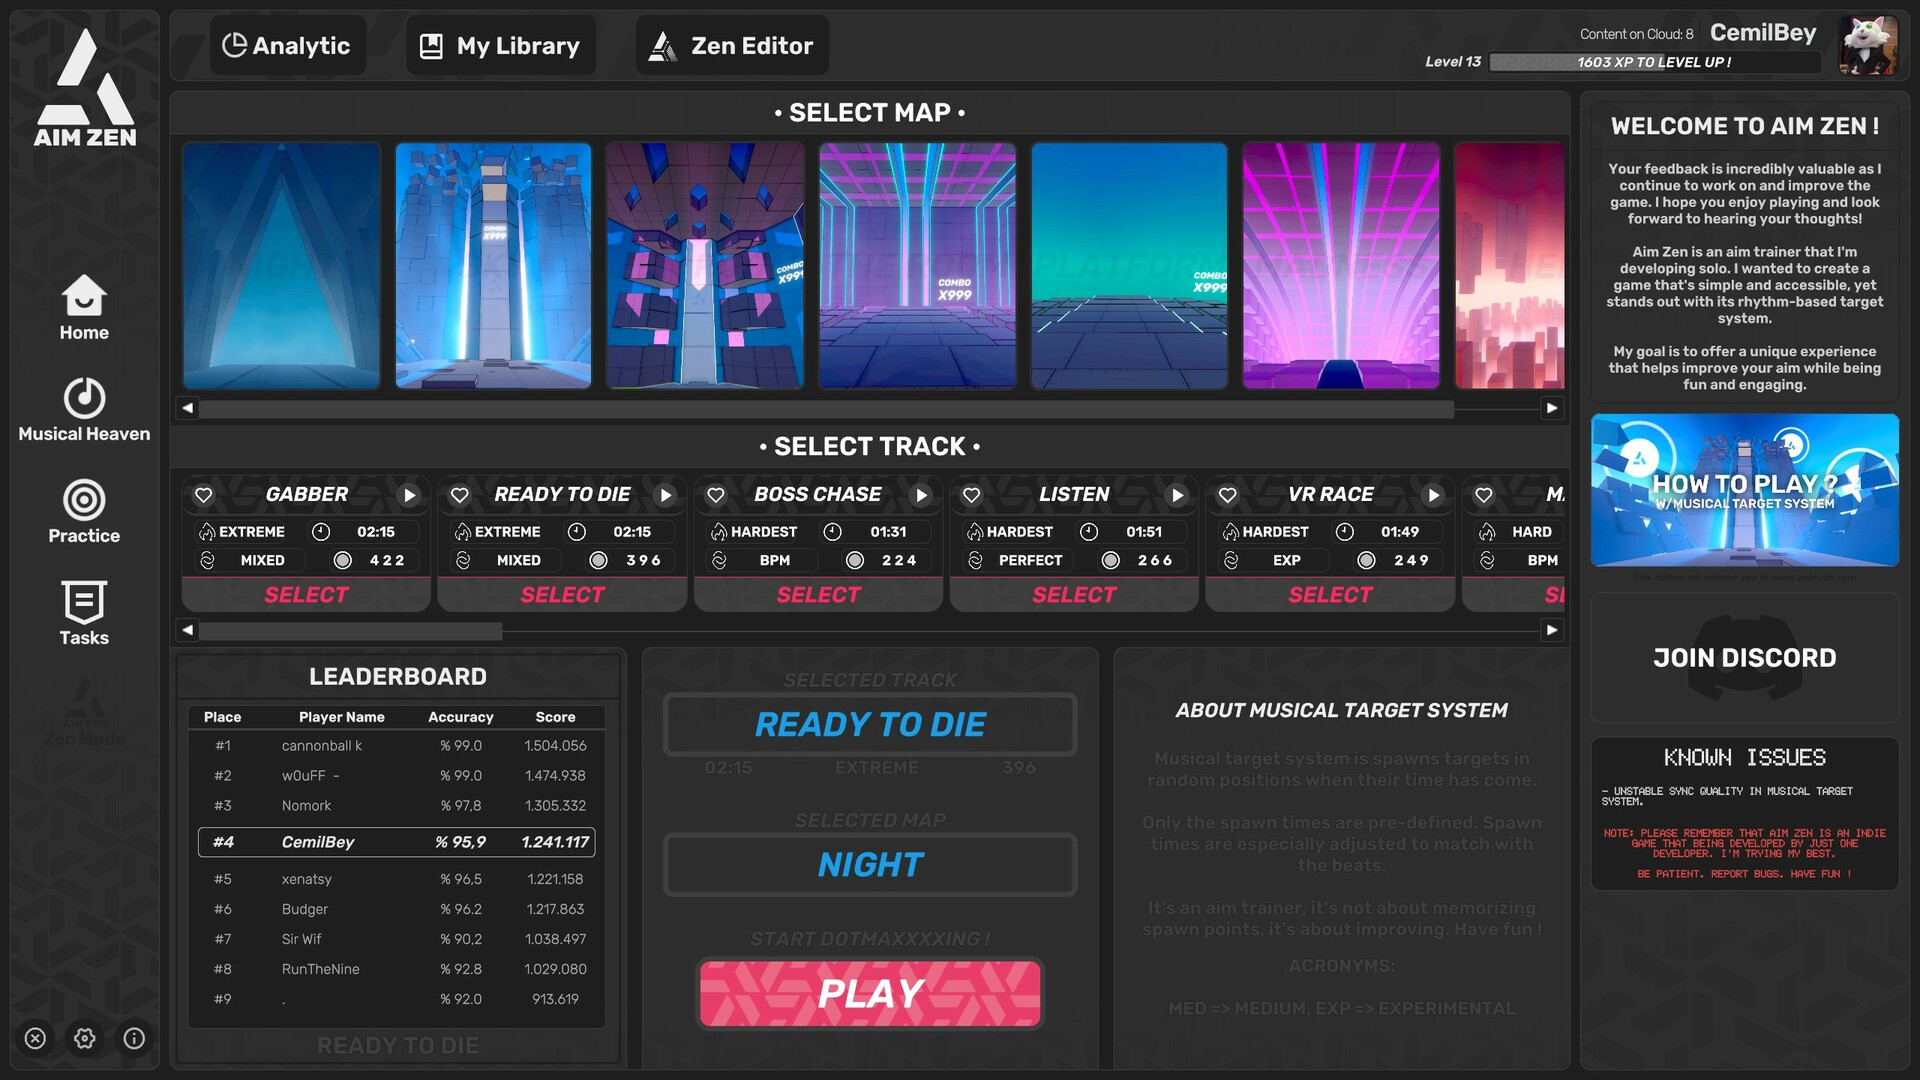
Task: Play the preview of READY TO DIE
Action: [x=666, y=494]
